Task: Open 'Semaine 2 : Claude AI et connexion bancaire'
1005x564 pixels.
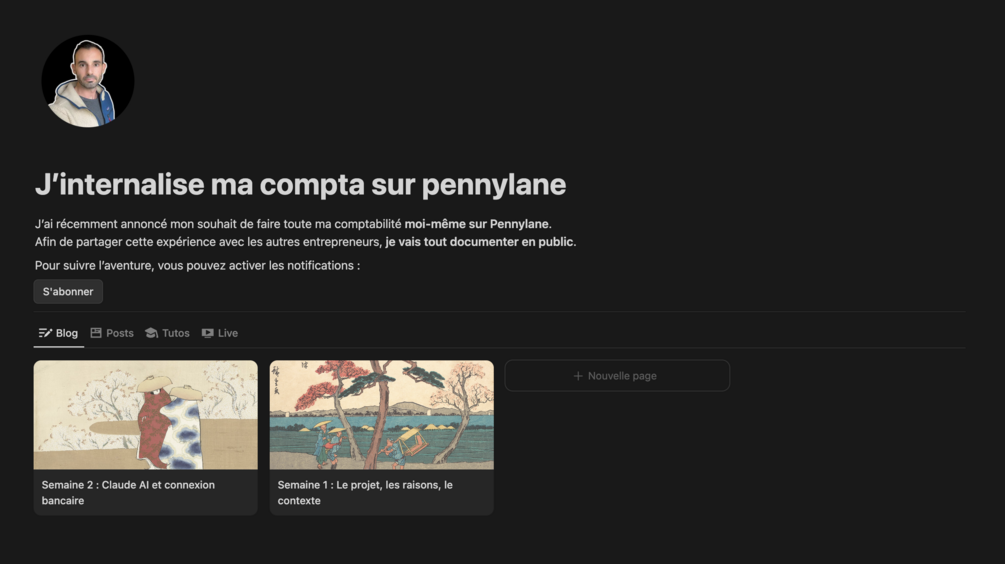Action: point(128,493)
